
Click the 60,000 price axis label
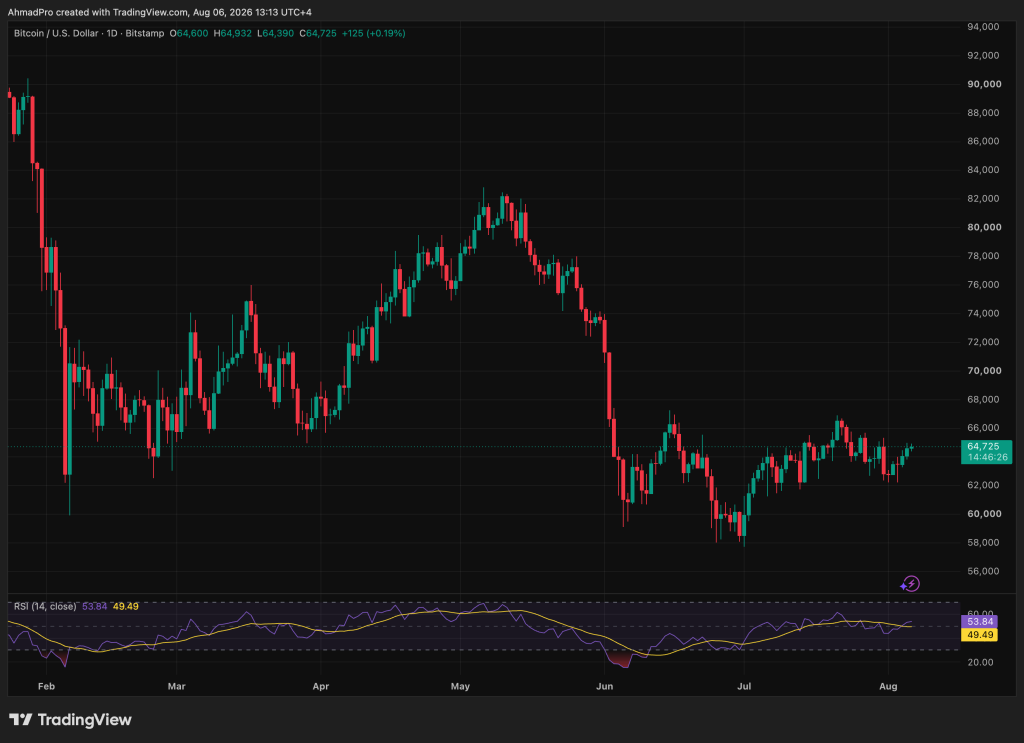[x=984, y=514]
